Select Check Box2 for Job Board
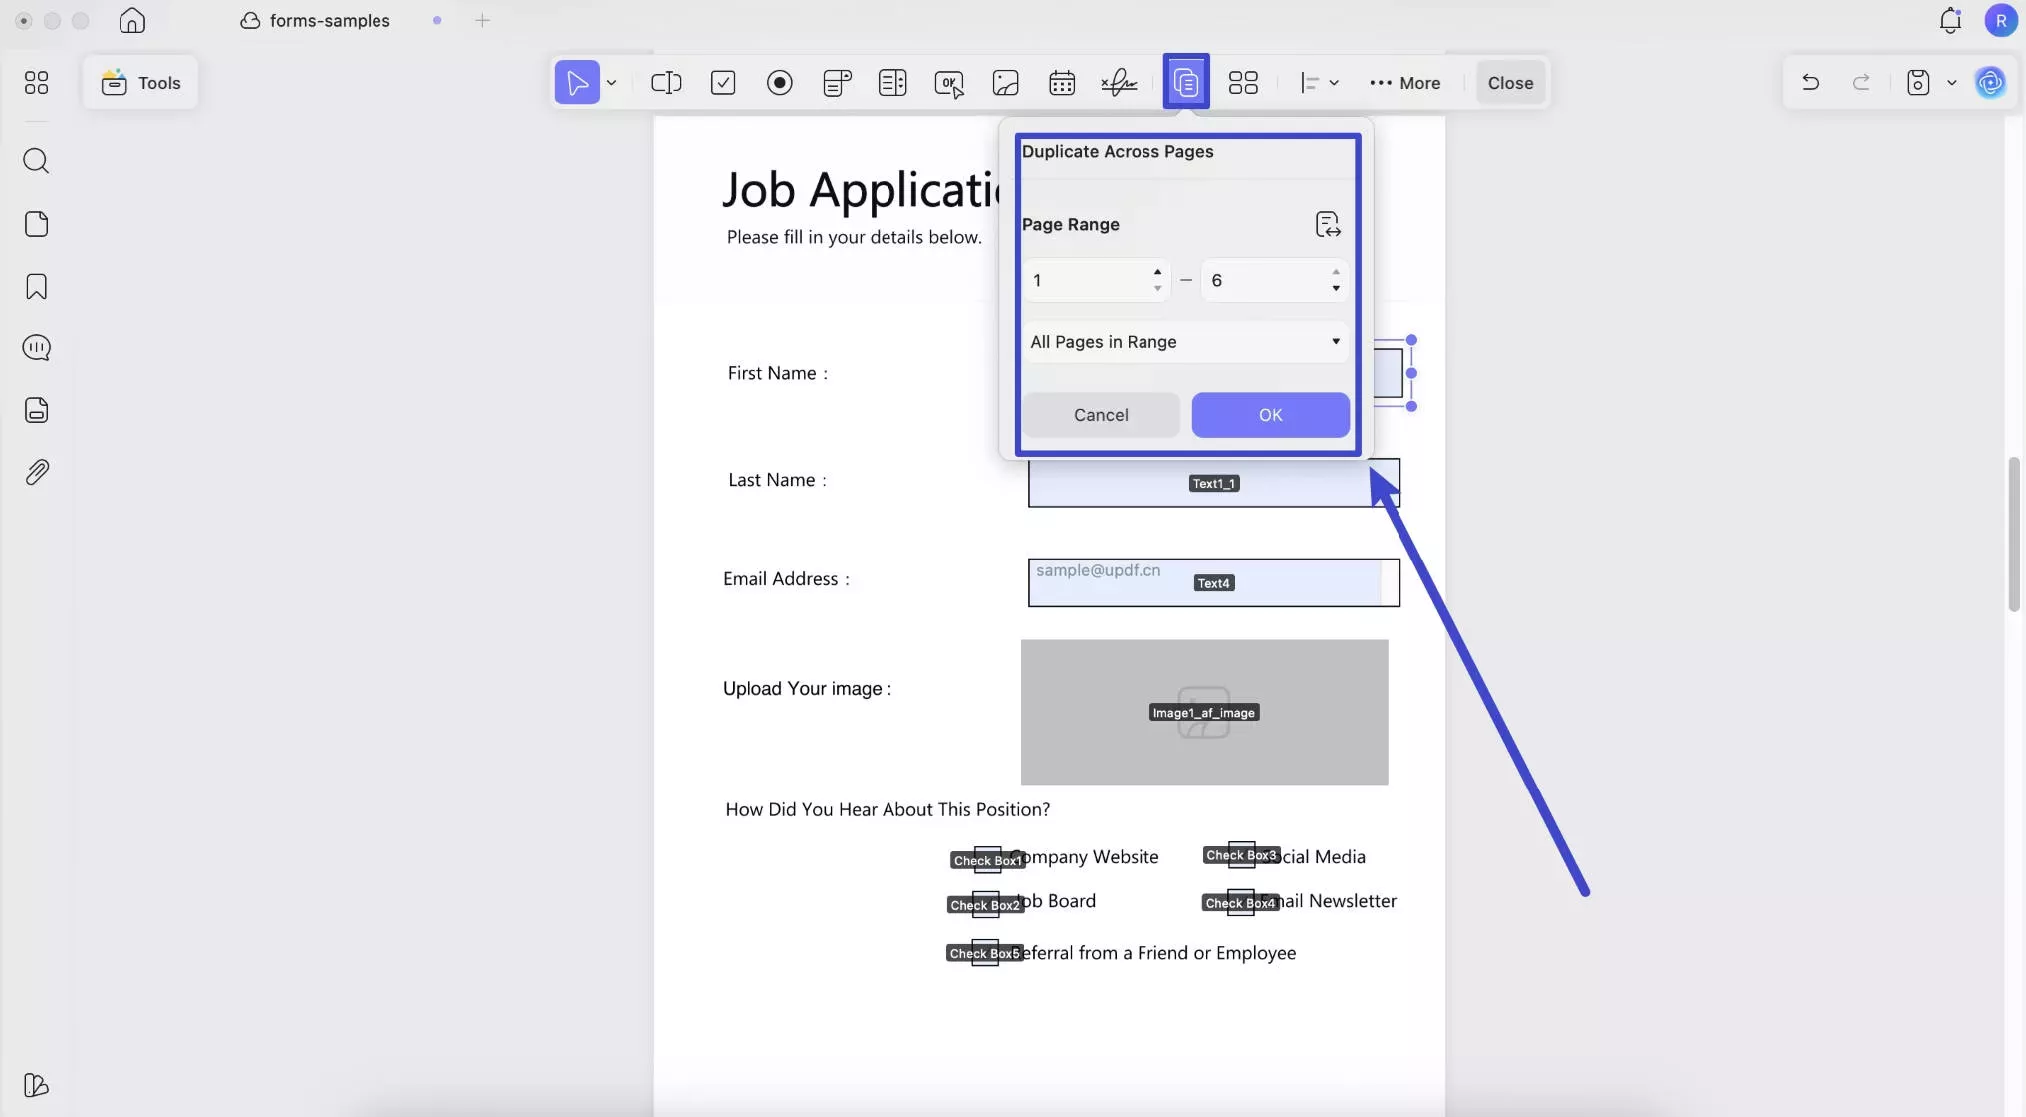The image size is (2026, 1117). point(985,905)
